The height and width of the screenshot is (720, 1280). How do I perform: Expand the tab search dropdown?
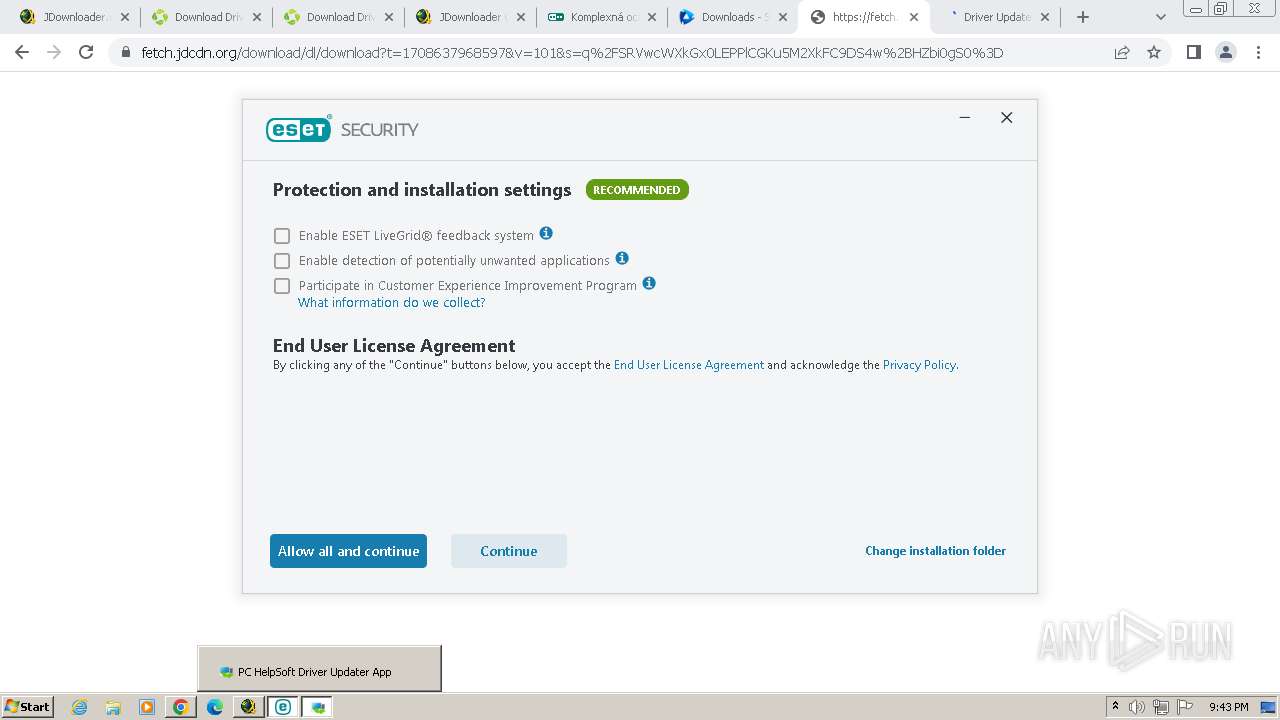click(1160, 17)
